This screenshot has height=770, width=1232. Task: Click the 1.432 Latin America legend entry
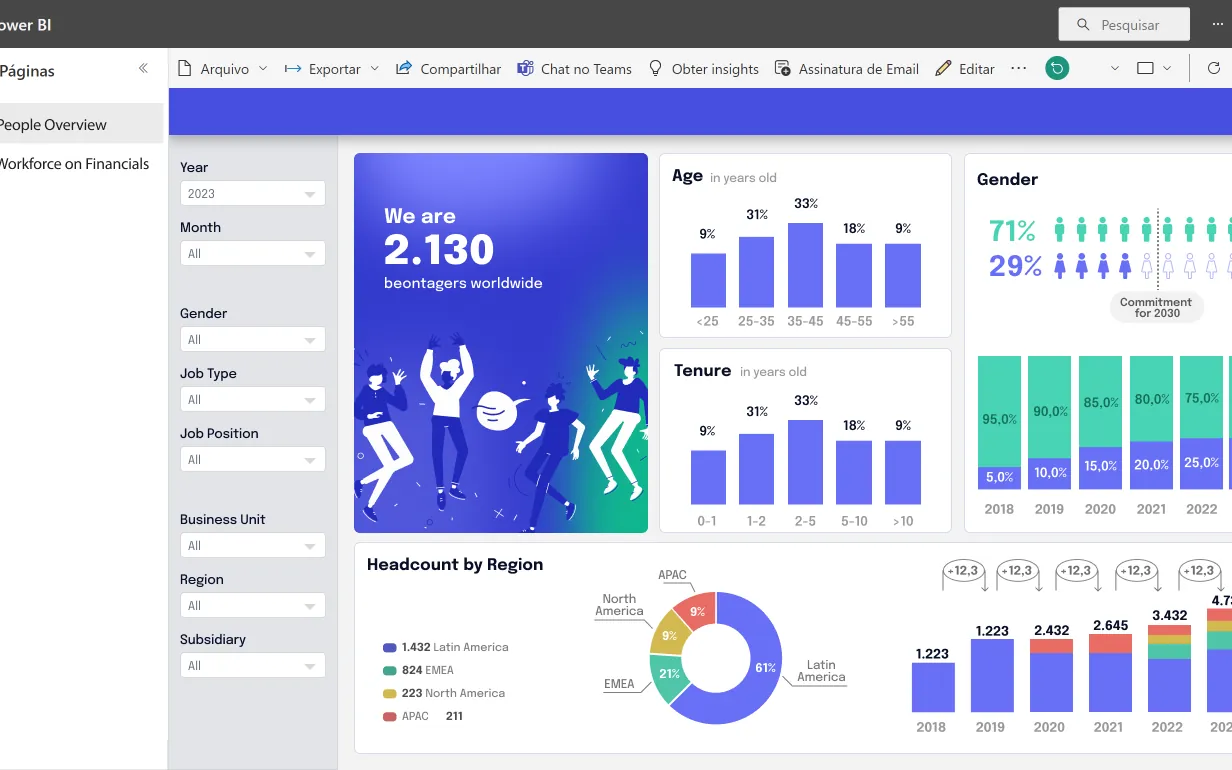point(446,647)
